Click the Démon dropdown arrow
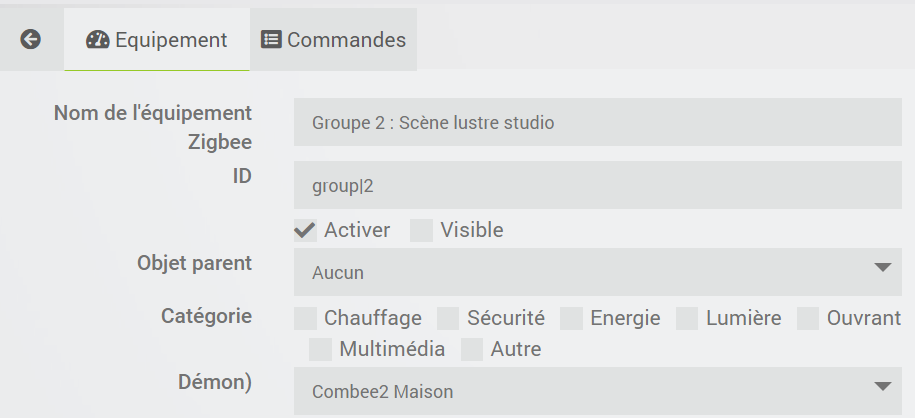The height and width of the screenshot is (418, 915). pos(882,386)
